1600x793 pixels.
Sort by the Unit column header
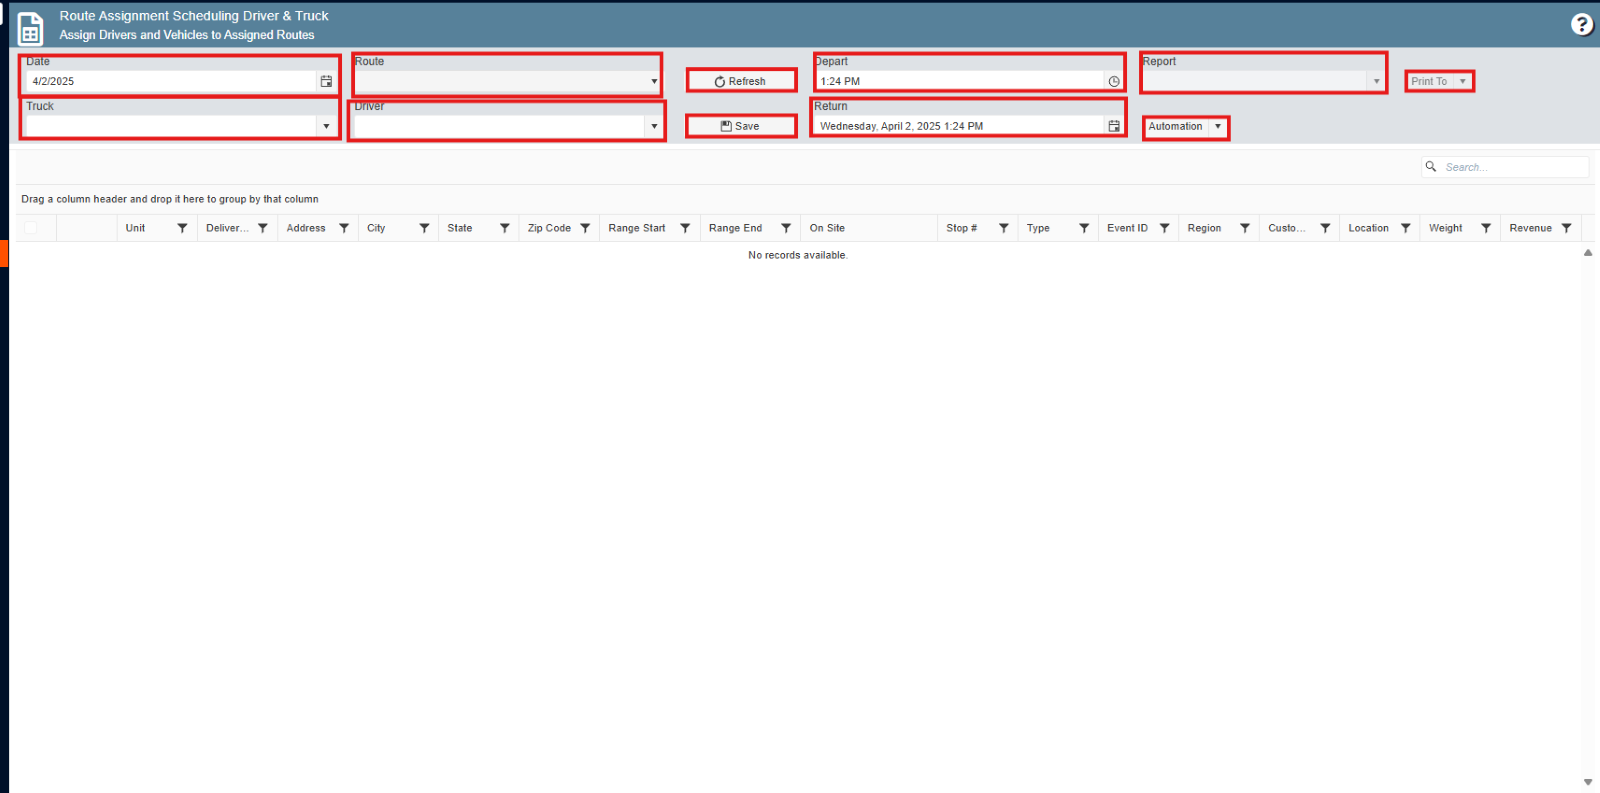[x=135, y=228]
